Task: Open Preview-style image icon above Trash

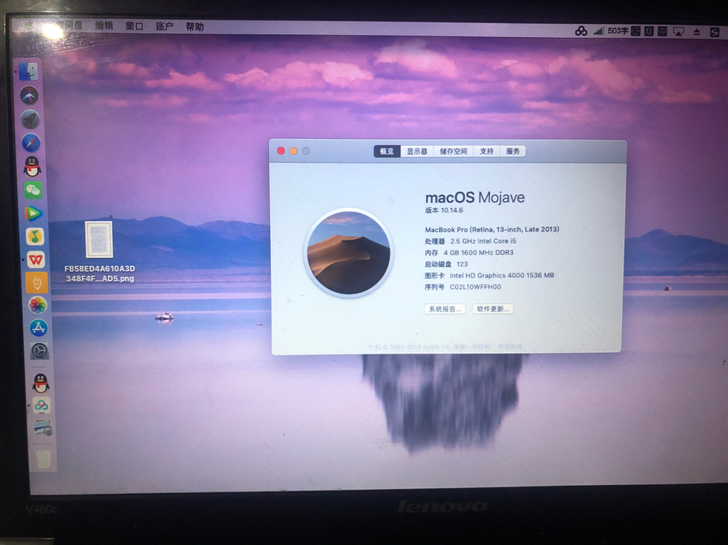Action: [x=43, y=428]
